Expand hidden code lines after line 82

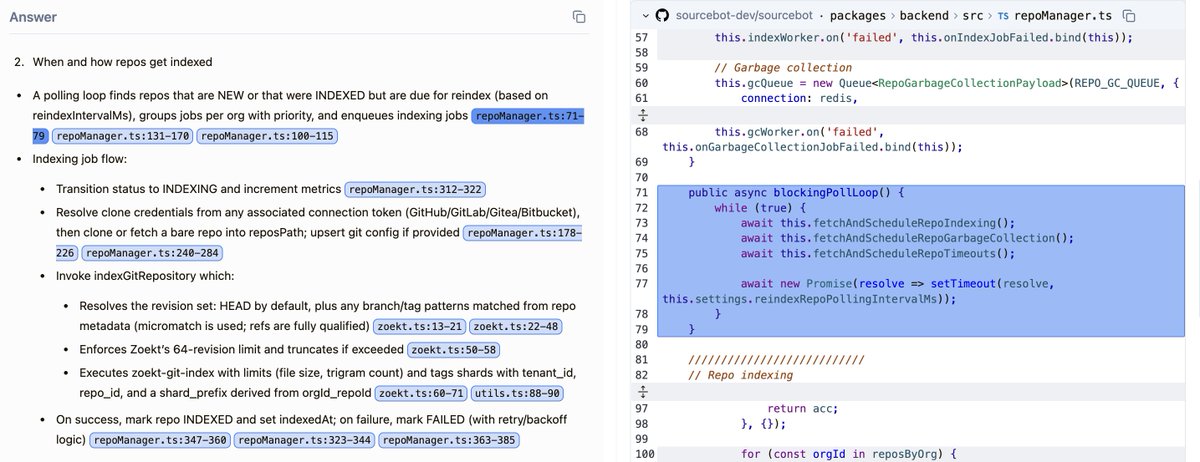(x=642, y=391)
